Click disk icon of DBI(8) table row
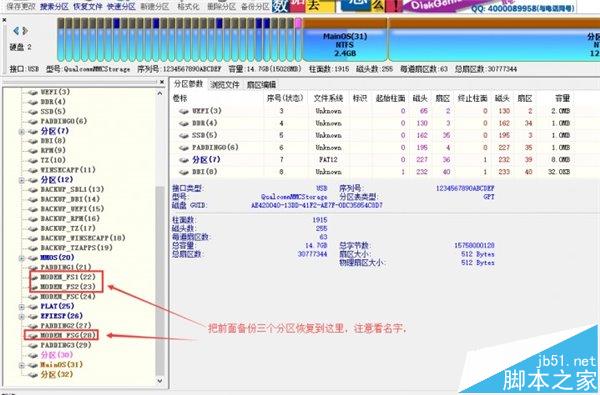 [x=184, y=172]
